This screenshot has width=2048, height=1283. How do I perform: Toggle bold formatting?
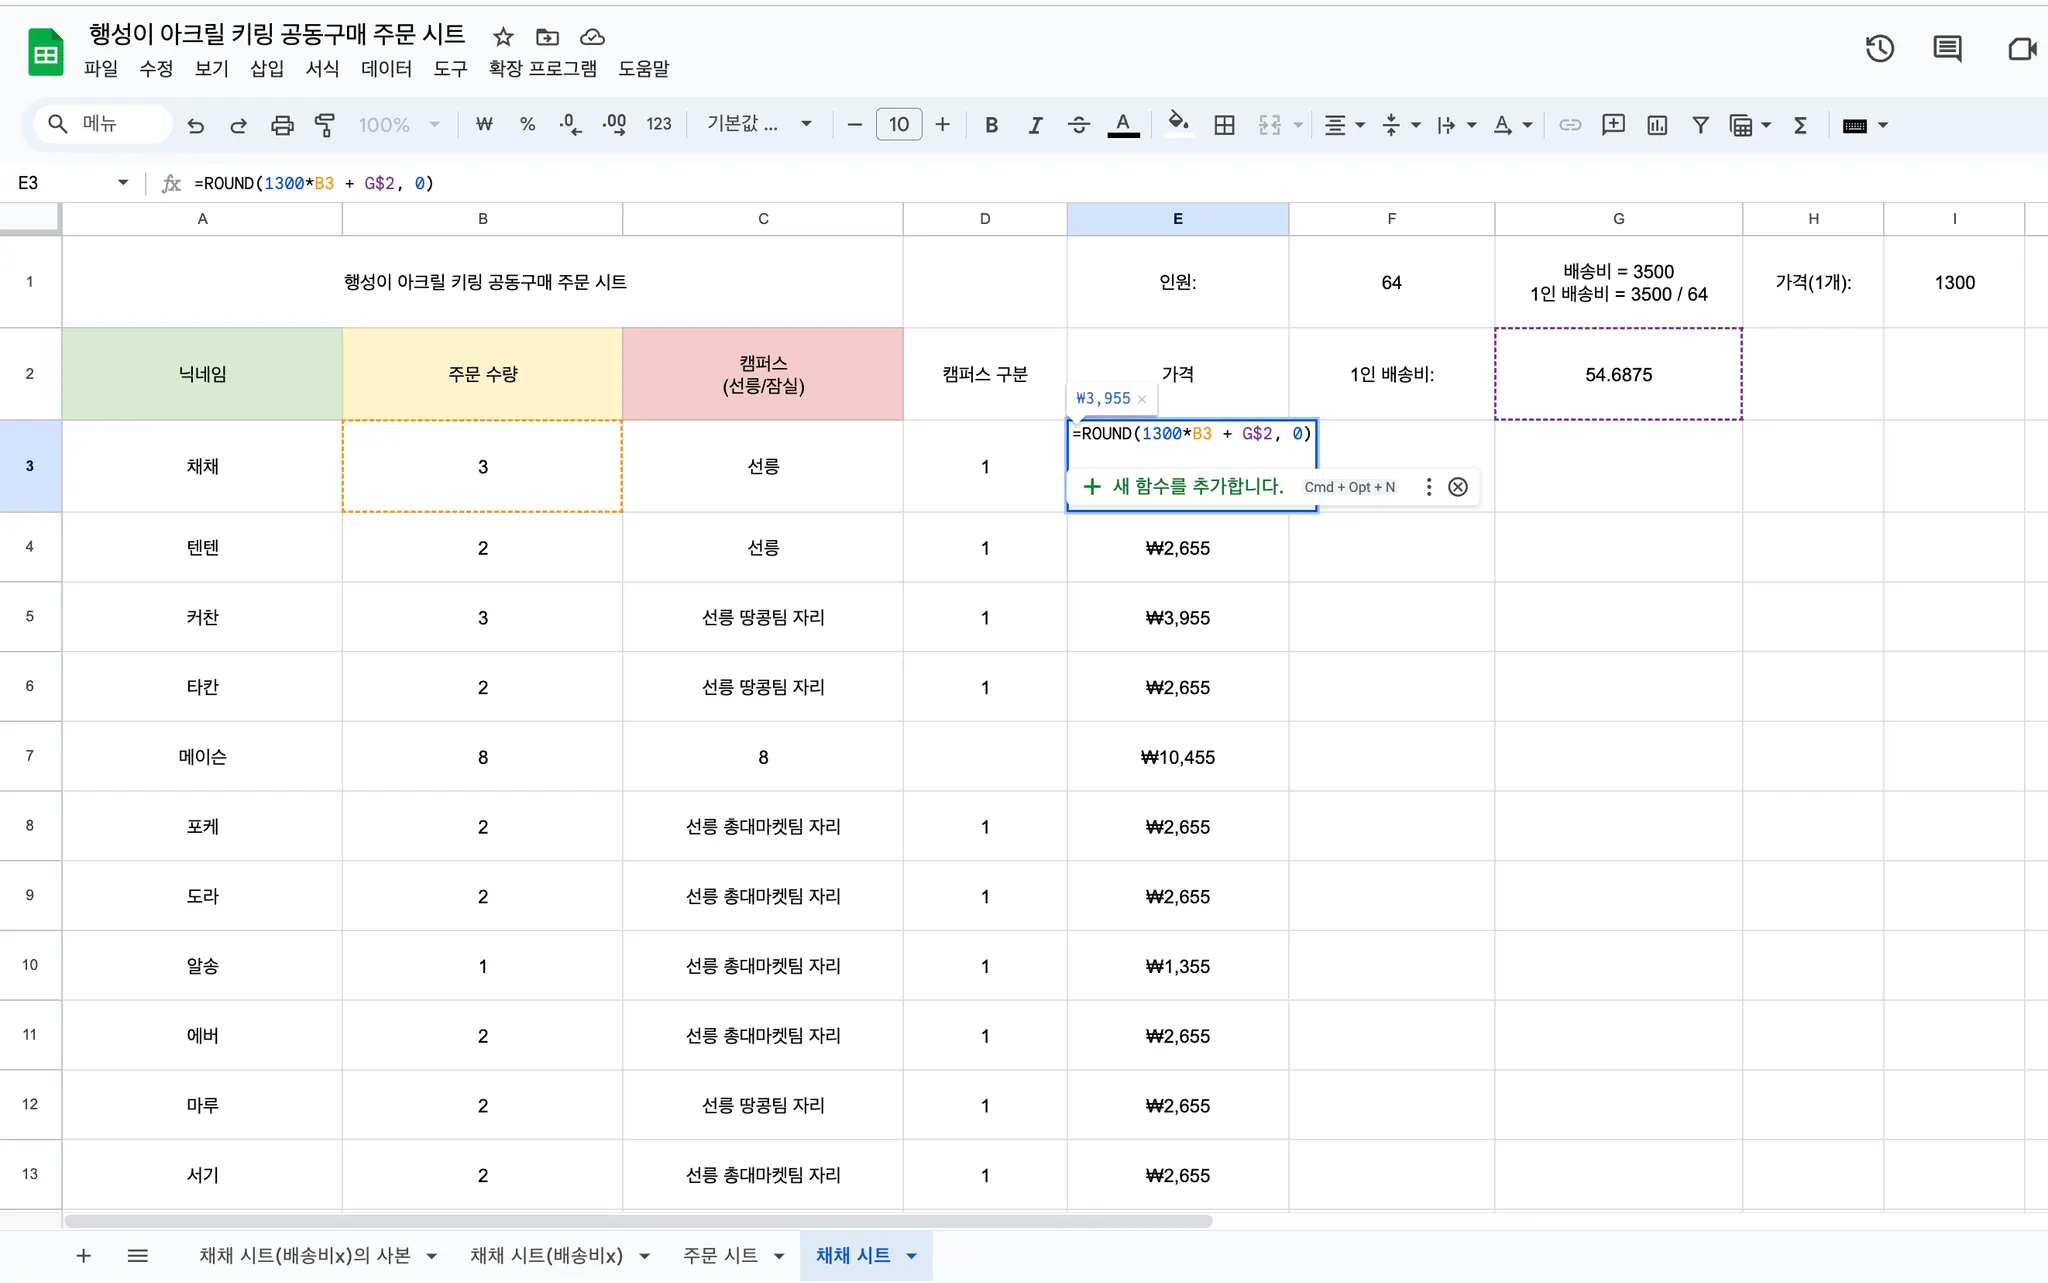pyautogui.click(x=991, y=125)
